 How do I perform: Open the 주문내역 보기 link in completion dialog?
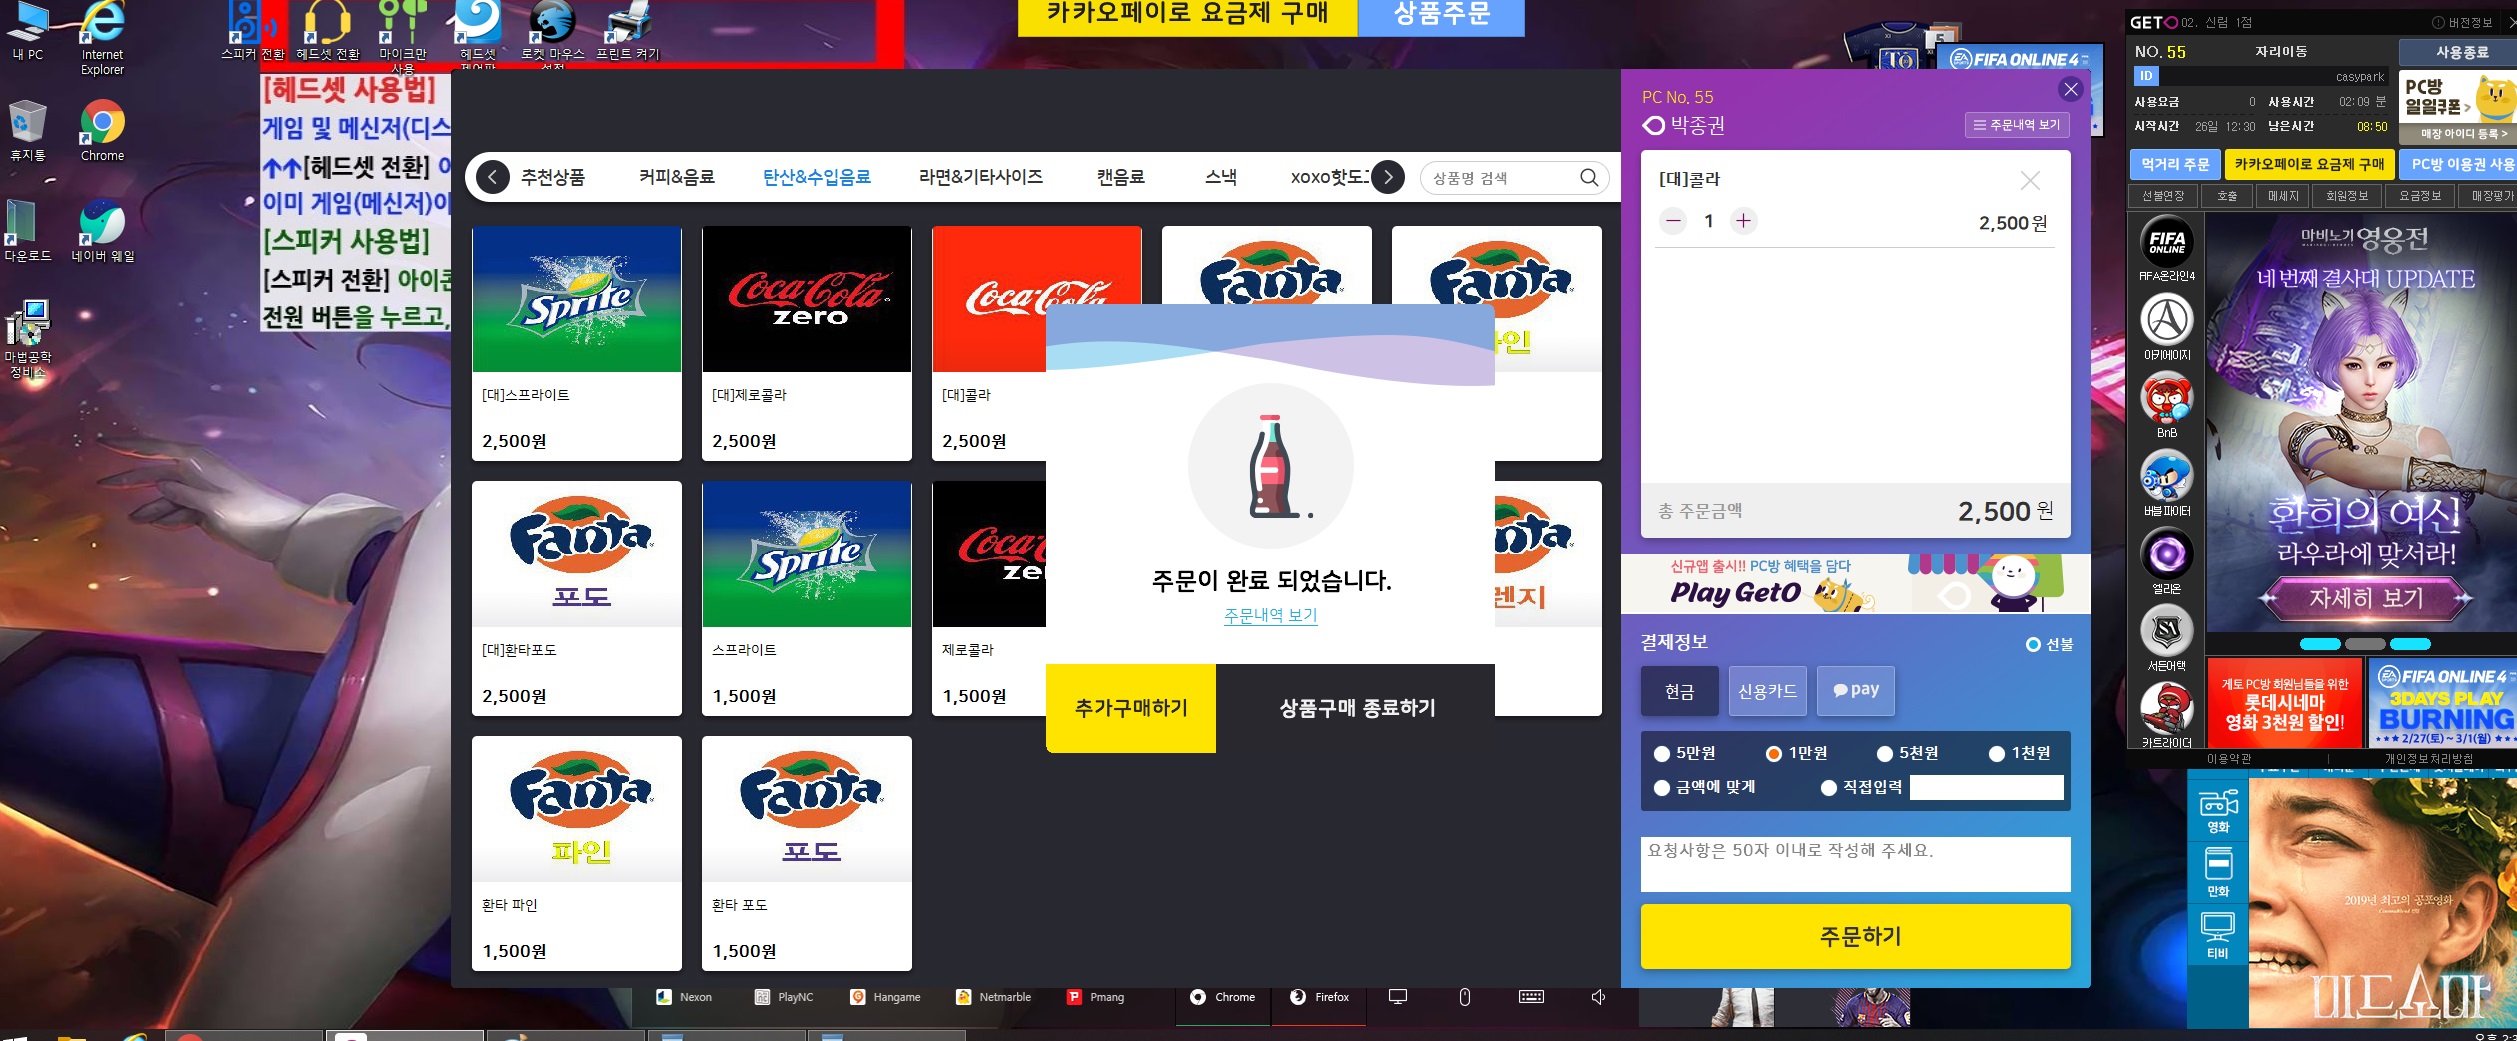point(1271,616)
